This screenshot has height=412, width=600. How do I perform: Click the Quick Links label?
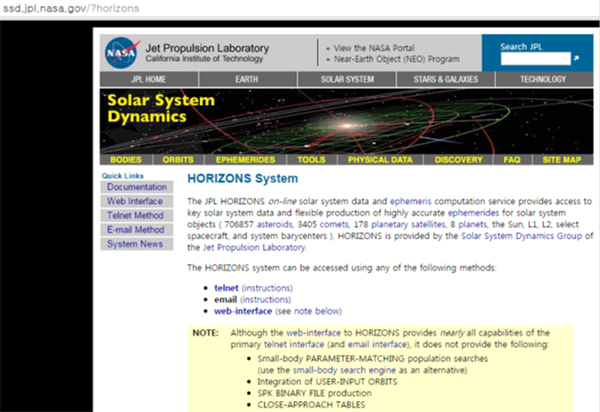[x=122, y=176]
